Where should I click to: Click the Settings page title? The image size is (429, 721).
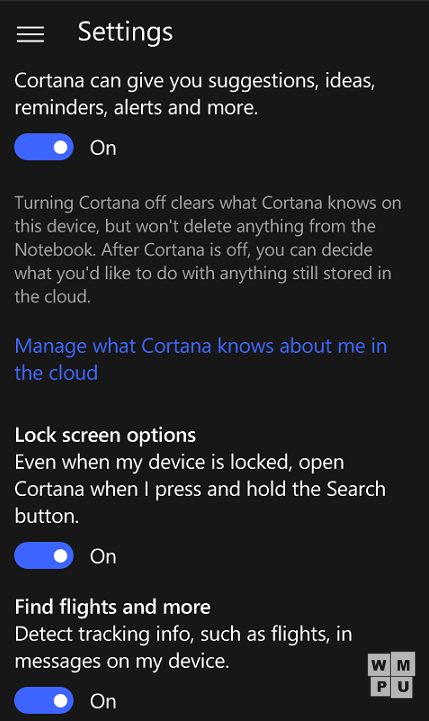pos(125,33)
